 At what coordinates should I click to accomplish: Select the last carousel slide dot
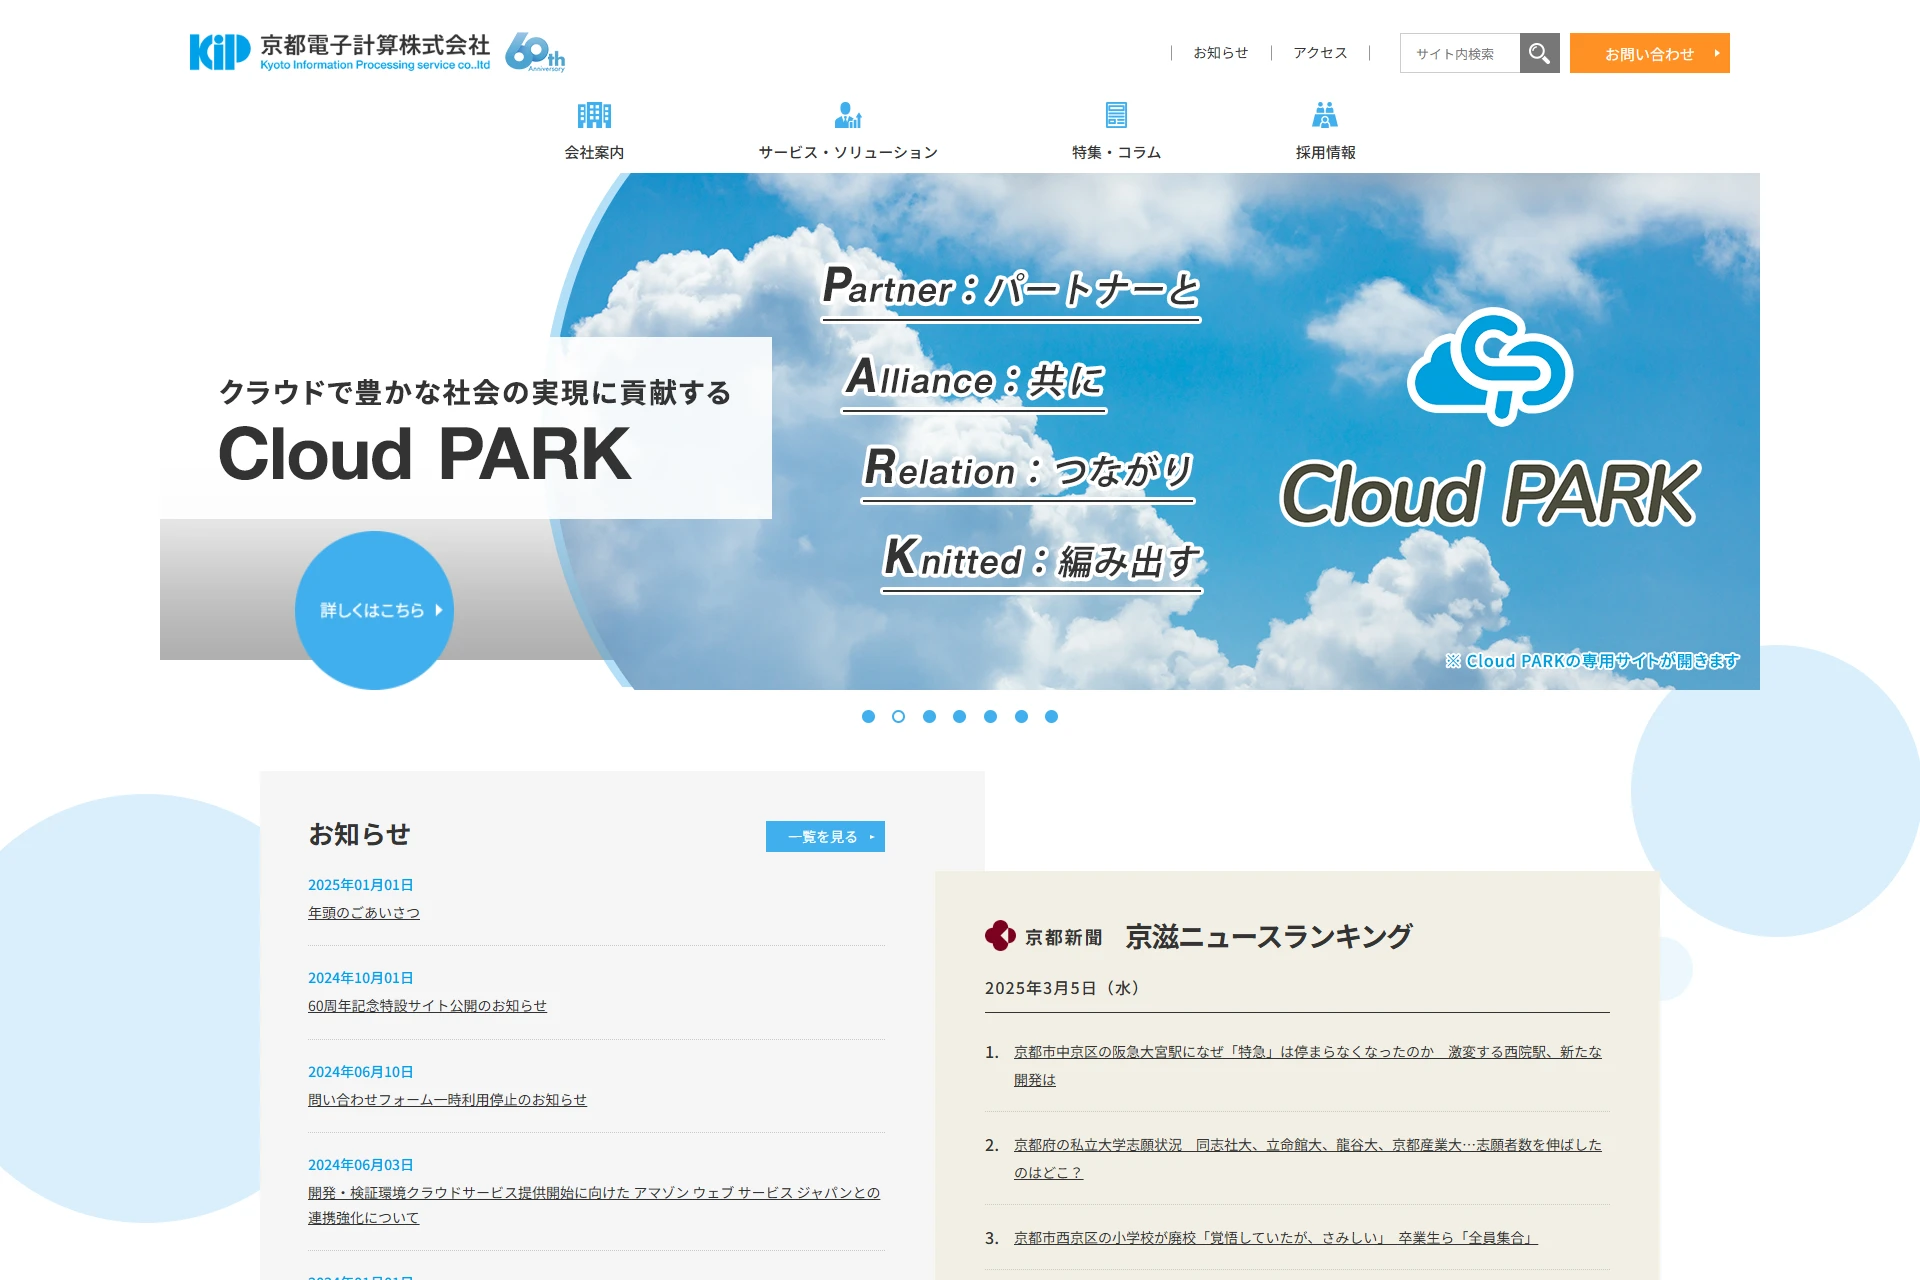coord(1051,716)
